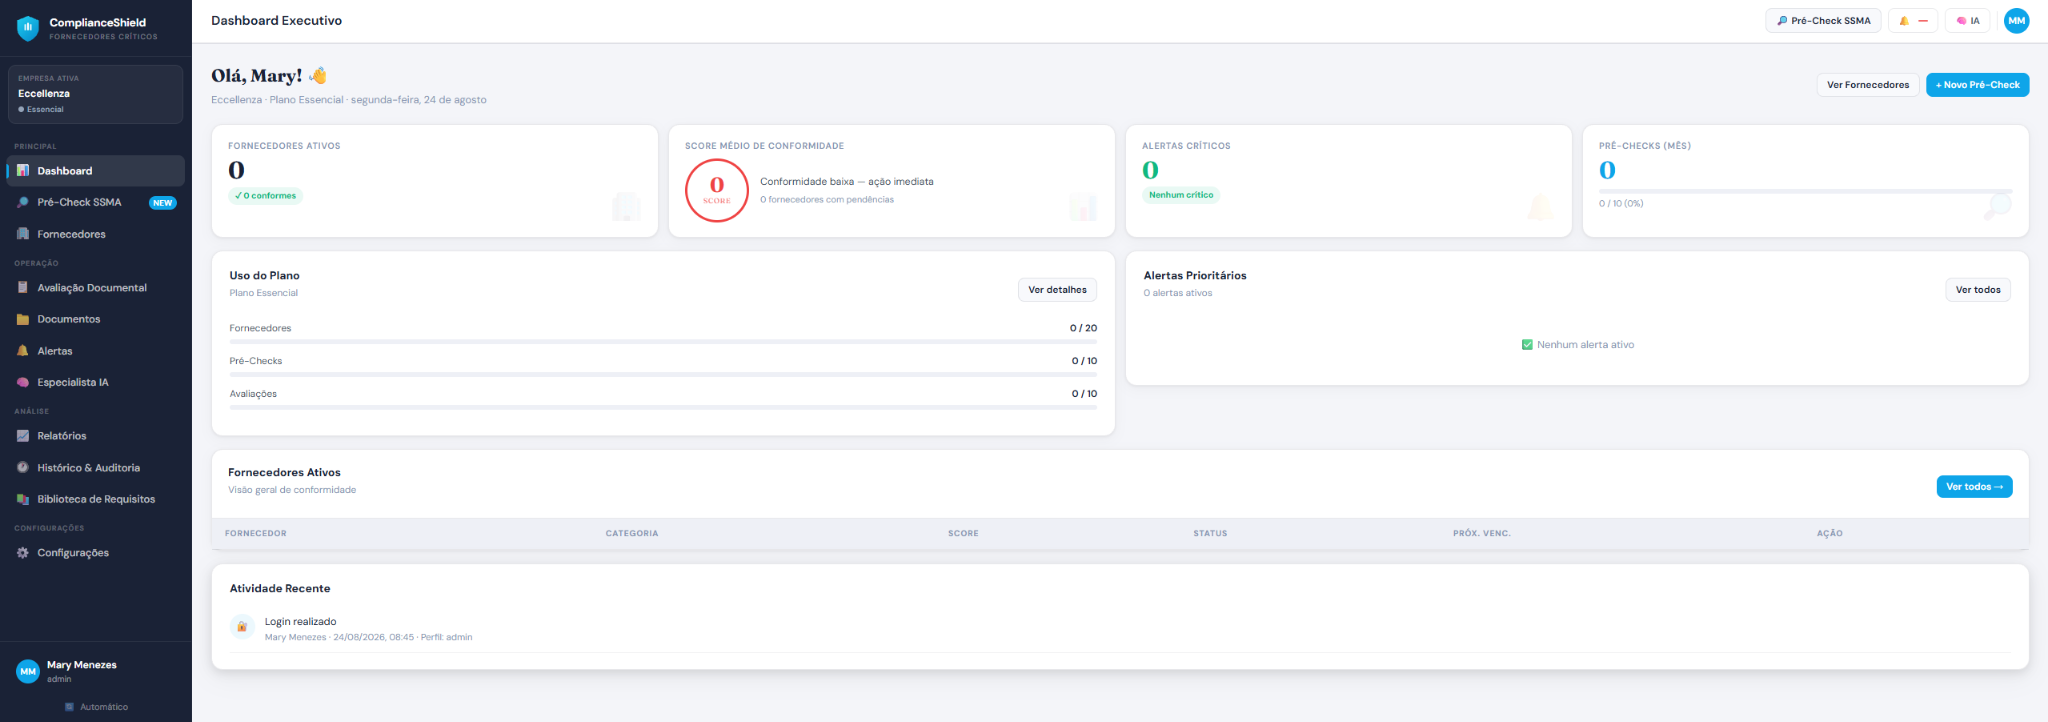Click the STATUS column header
2048x722 pixels.
[1210, 534]
